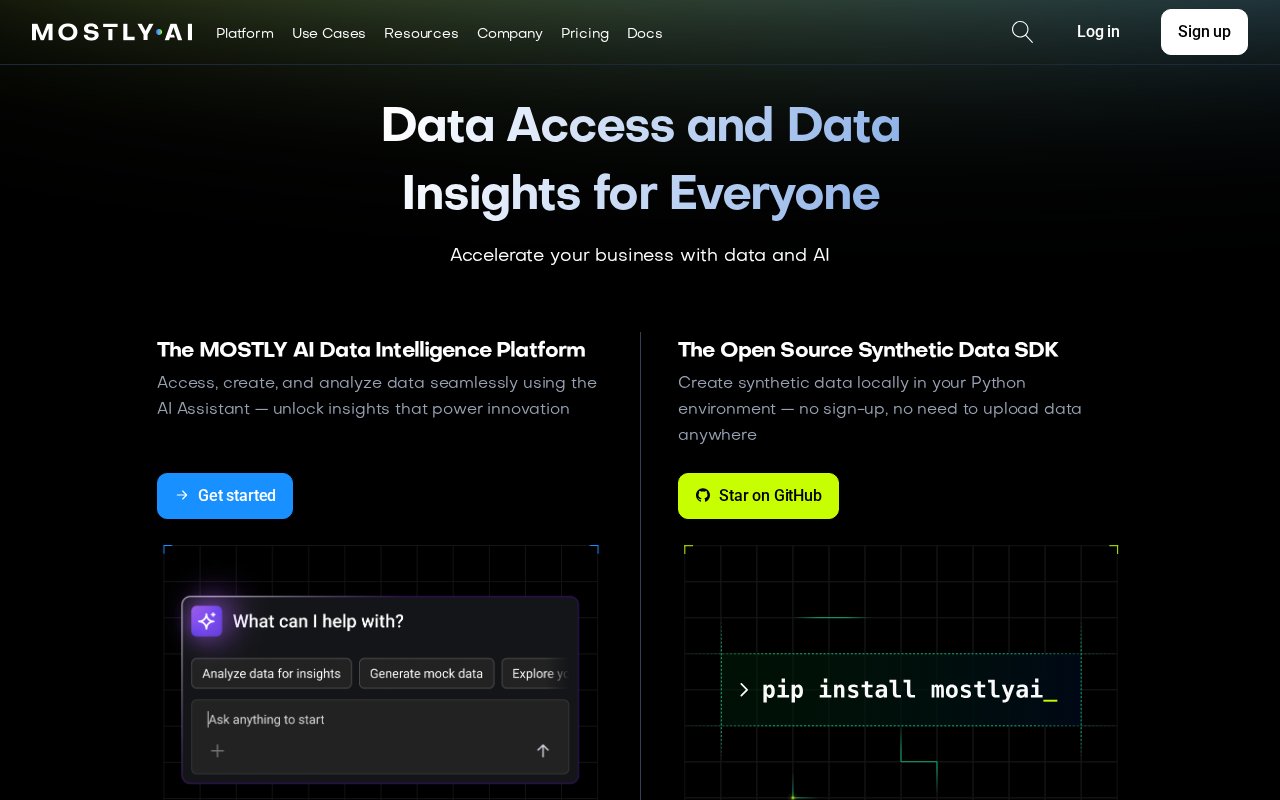The height and width of the screenshot is (800, 1280).
Task: Click the blue Get started button
Action: tap(225, 496)
